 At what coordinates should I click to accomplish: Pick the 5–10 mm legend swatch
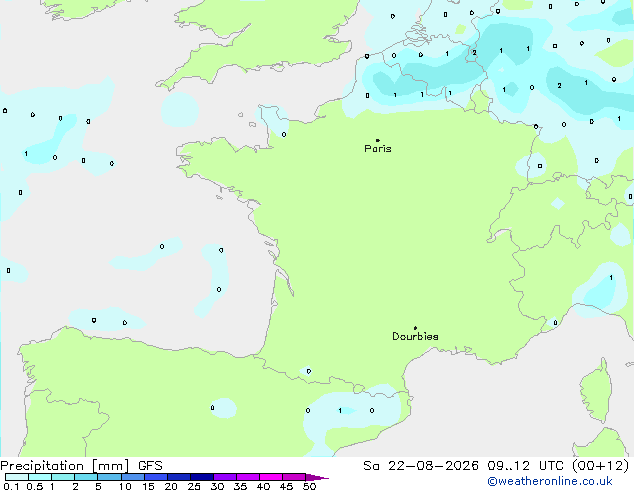point(109,477)
